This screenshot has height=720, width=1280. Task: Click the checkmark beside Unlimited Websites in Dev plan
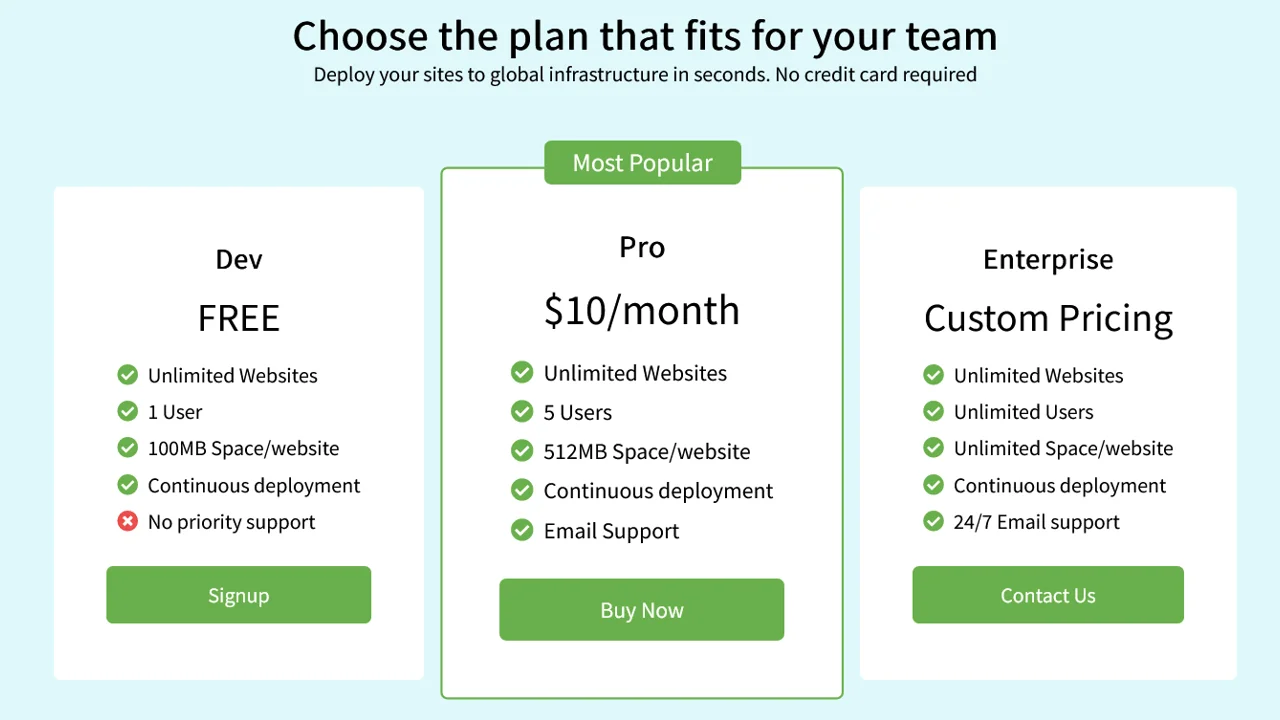(127, 375)
